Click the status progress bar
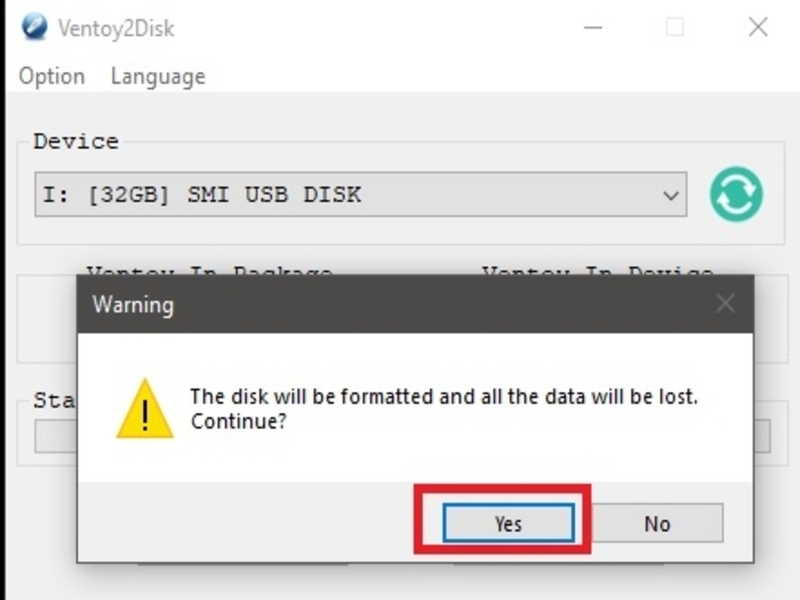This screenshot has height=600, width=800. [x=55, y=437]
